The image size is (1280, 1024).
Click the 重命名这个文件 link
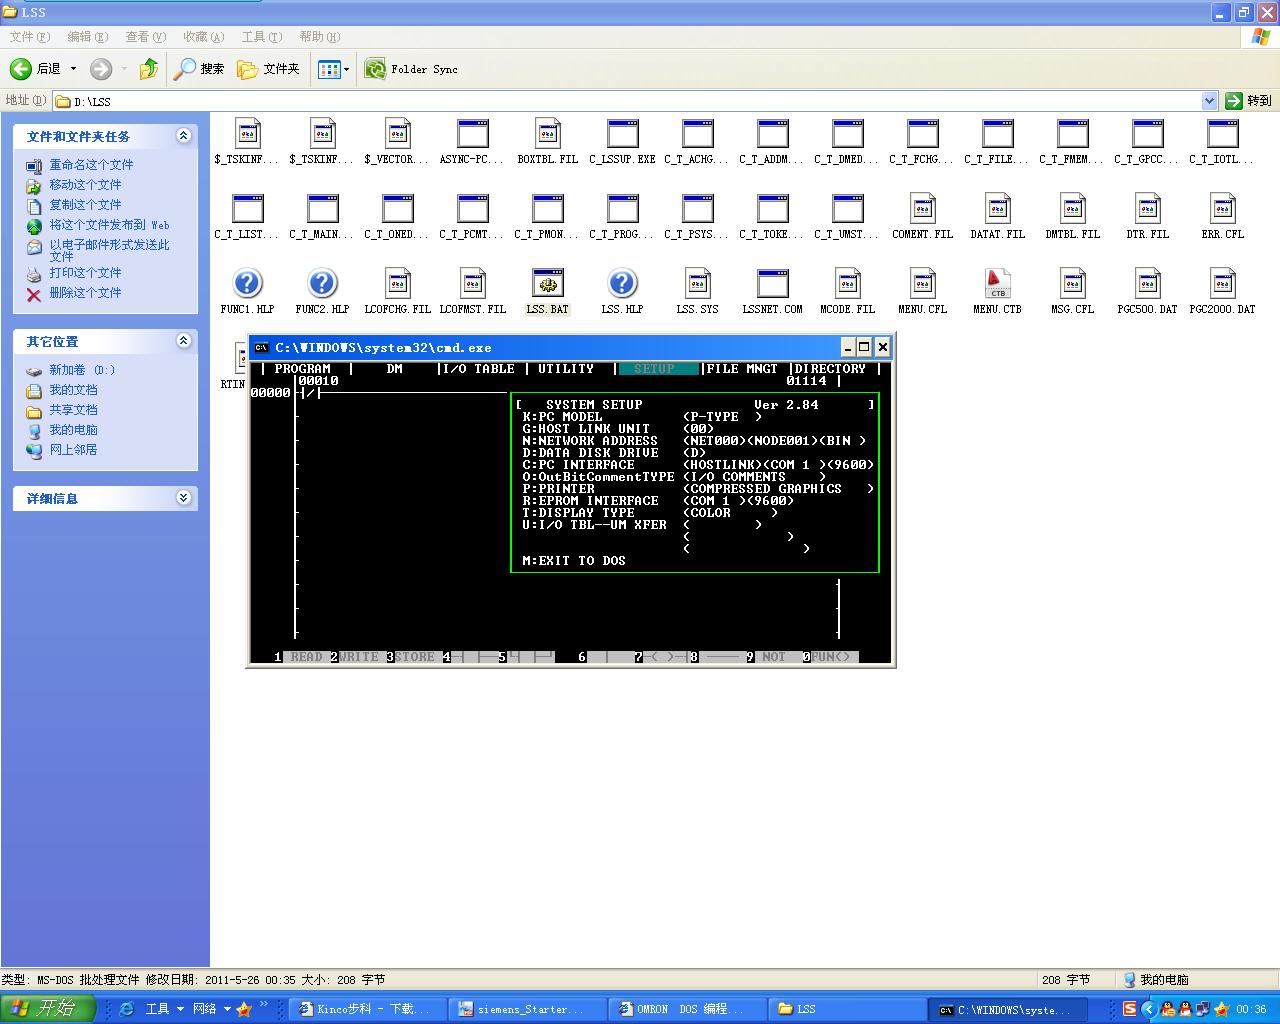pyautogui.click(x=91, y=165)
